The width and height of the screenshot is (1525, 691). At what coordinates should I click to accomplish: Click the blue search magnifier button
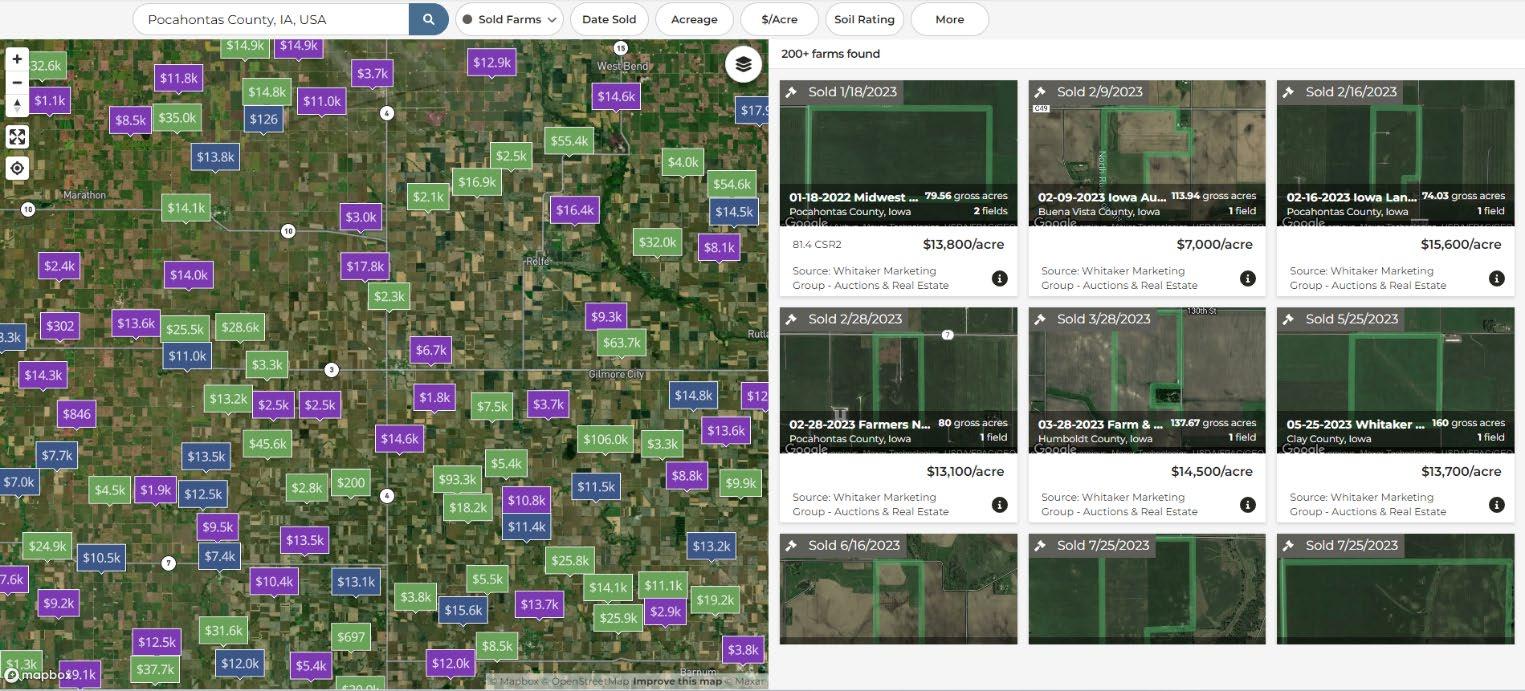[x=428, y=19]
